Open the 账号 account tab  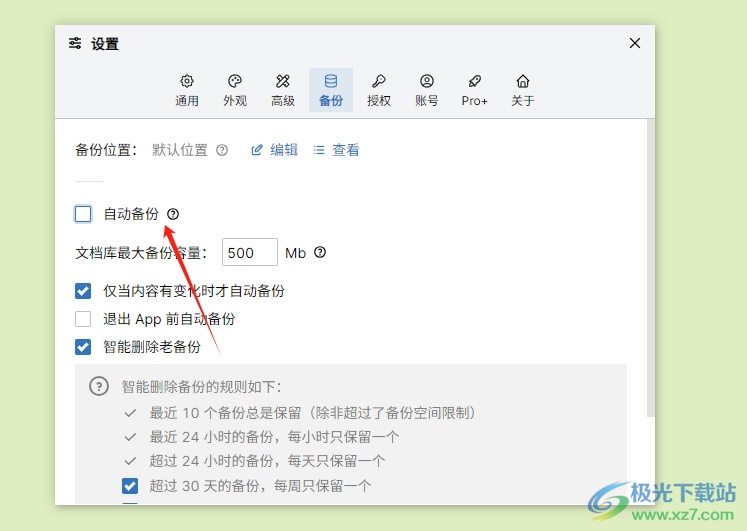click(427, 90)
